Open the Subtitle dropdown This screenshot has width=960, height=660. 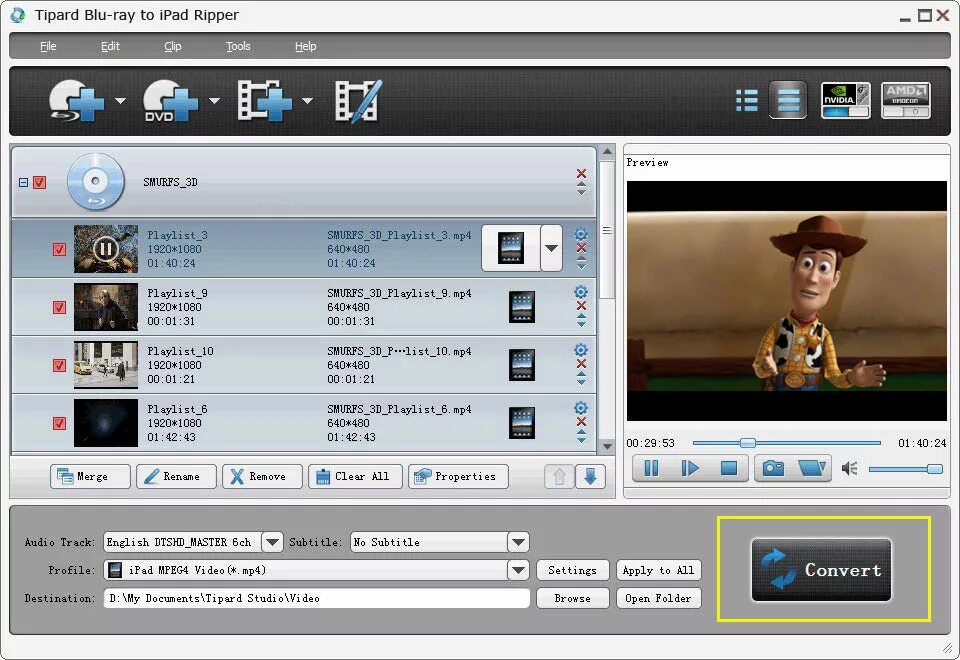(x=519, y=542)
